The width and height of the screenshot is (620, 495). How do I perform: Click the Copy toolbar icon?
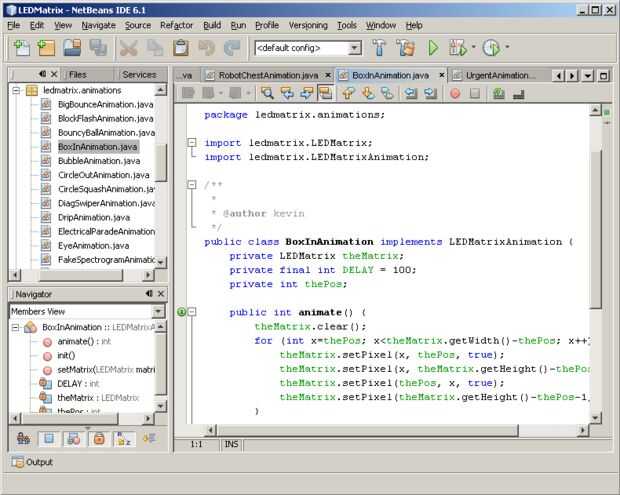(x=155, y=48)
